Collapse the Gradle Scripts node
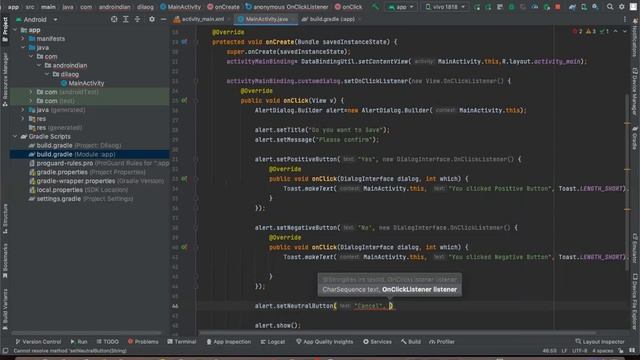 15,137
